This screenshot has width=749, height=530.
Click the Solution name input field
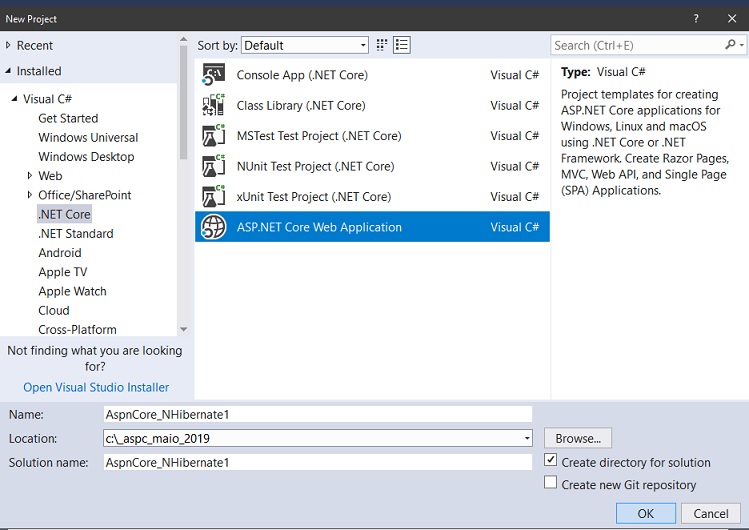coord(318,462)
